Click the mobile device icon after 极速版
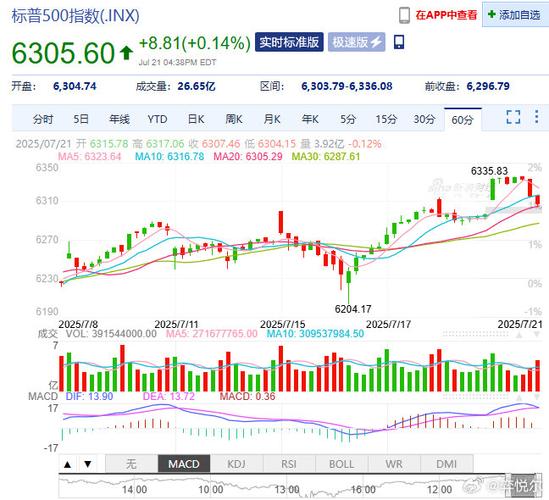This screenshot has width=549, height=500. coord(399,42)
